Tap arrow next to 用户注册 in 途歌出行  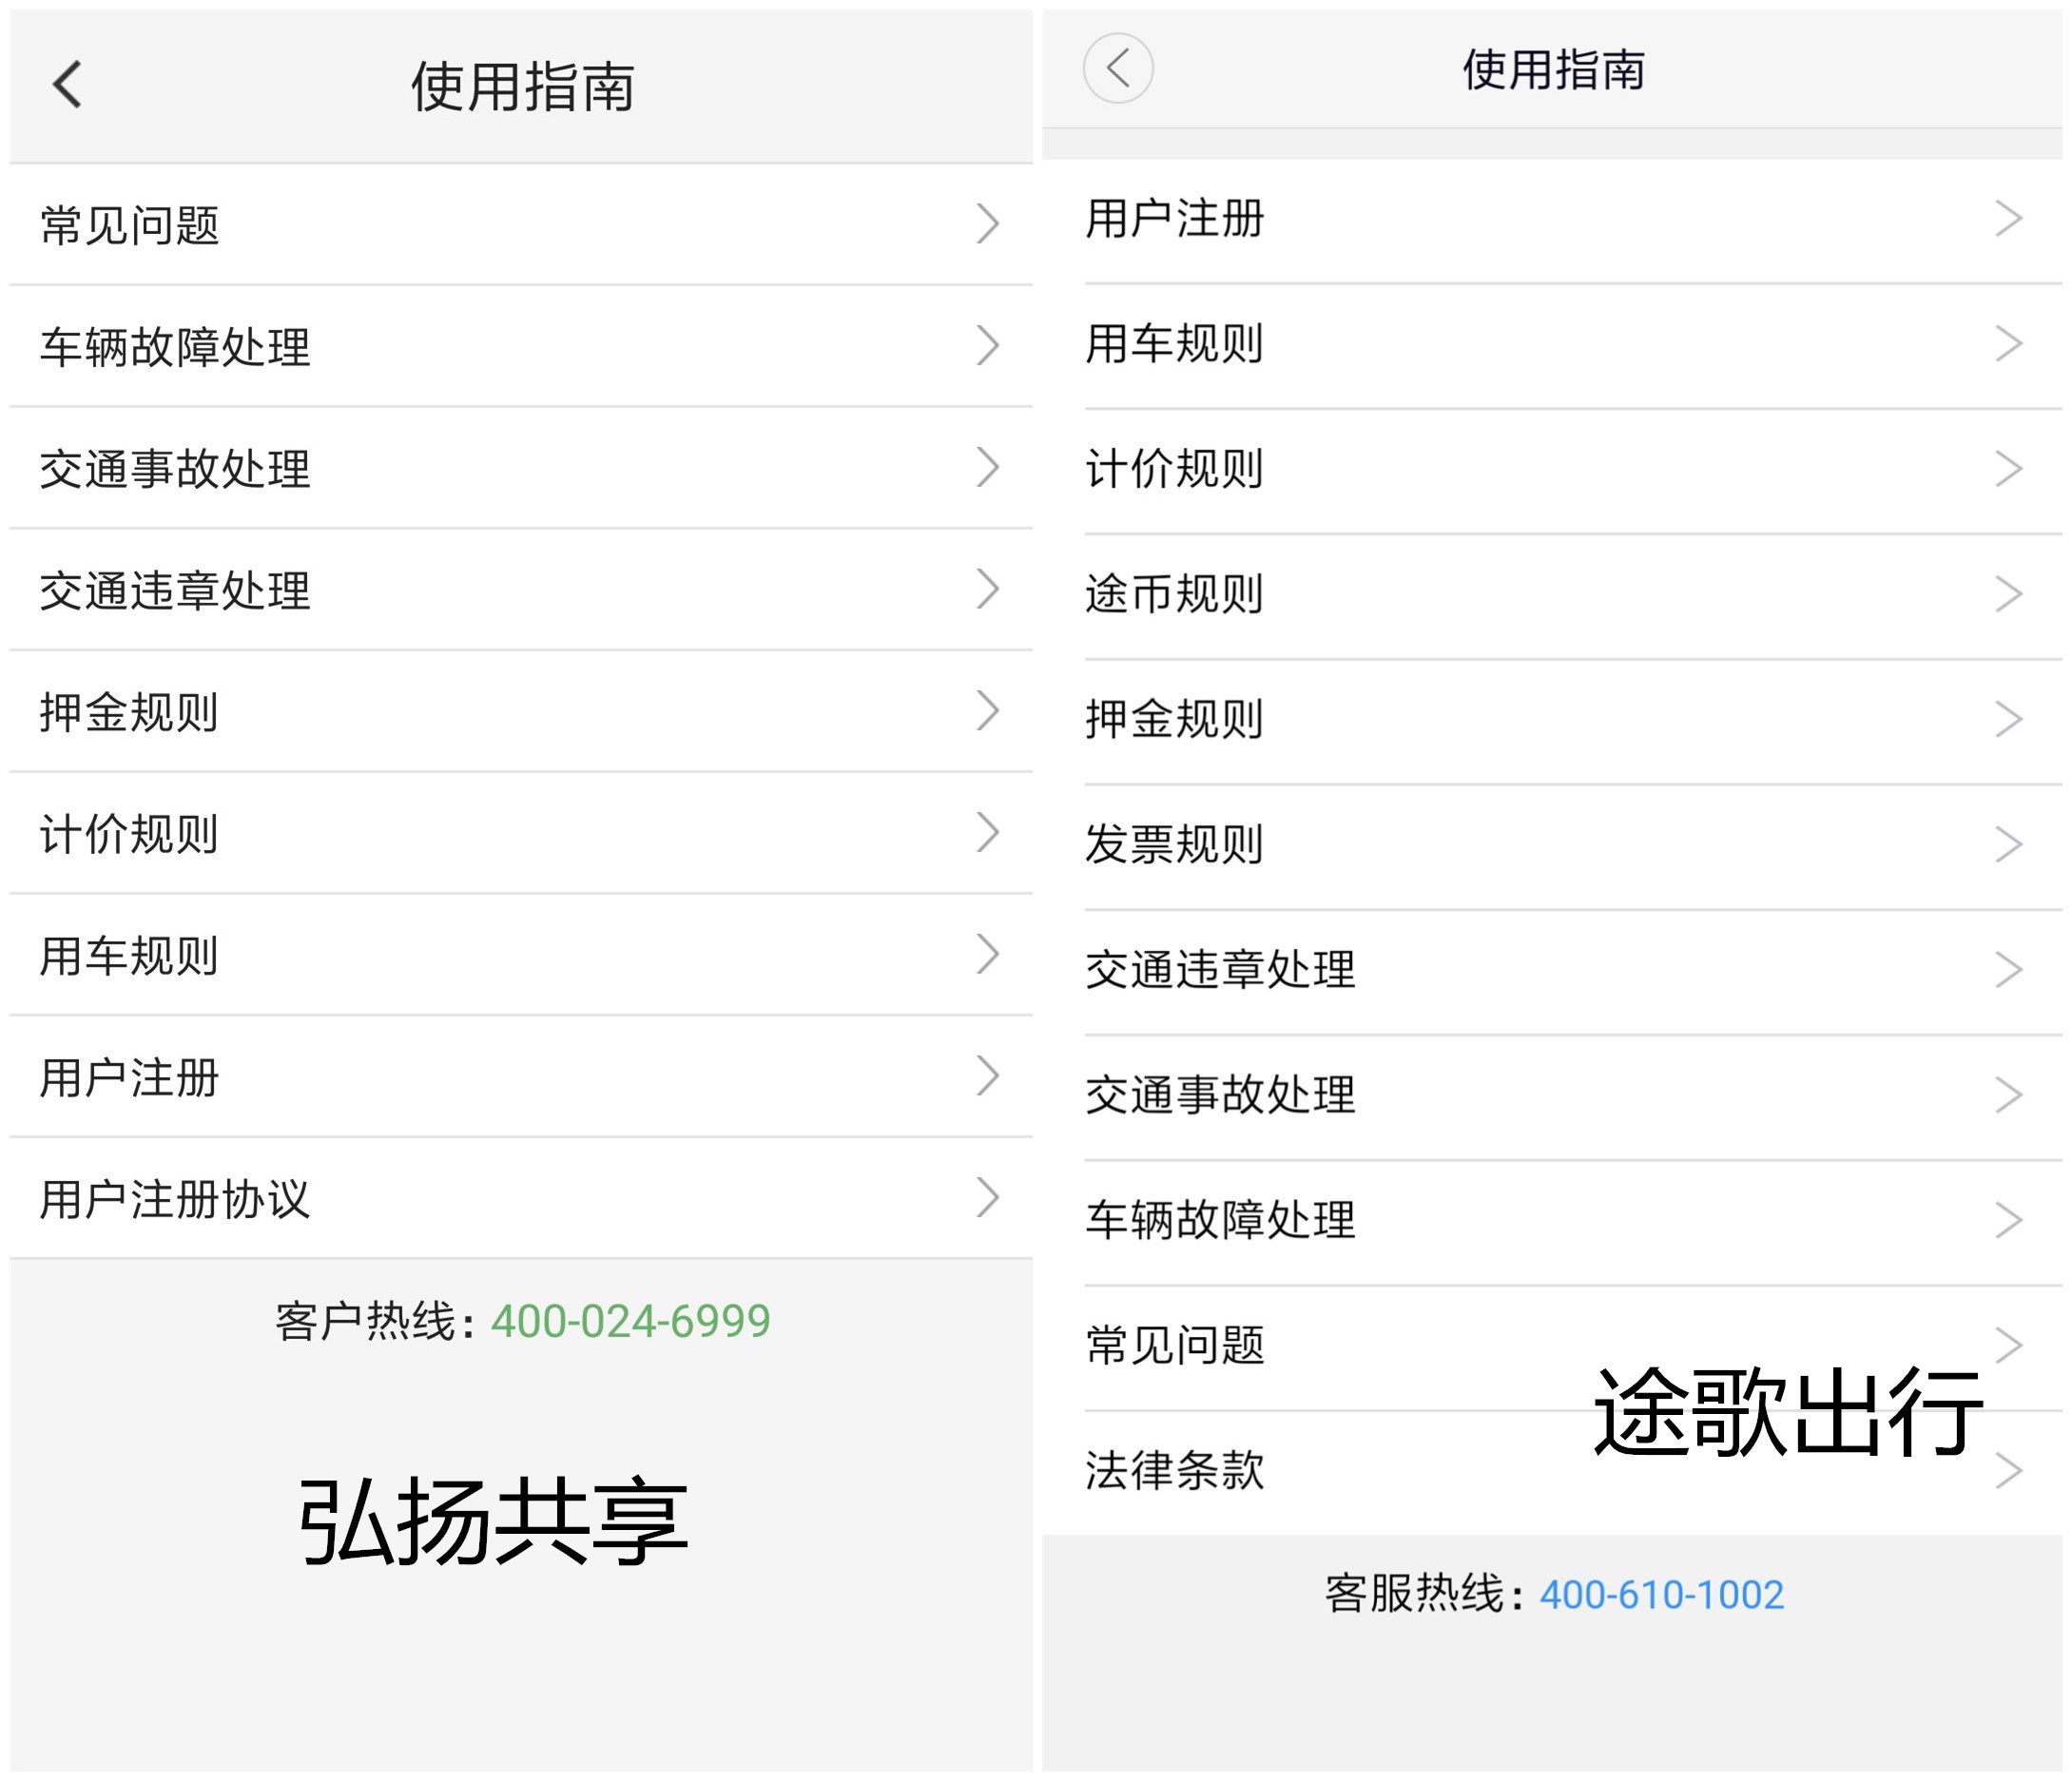2009,218
